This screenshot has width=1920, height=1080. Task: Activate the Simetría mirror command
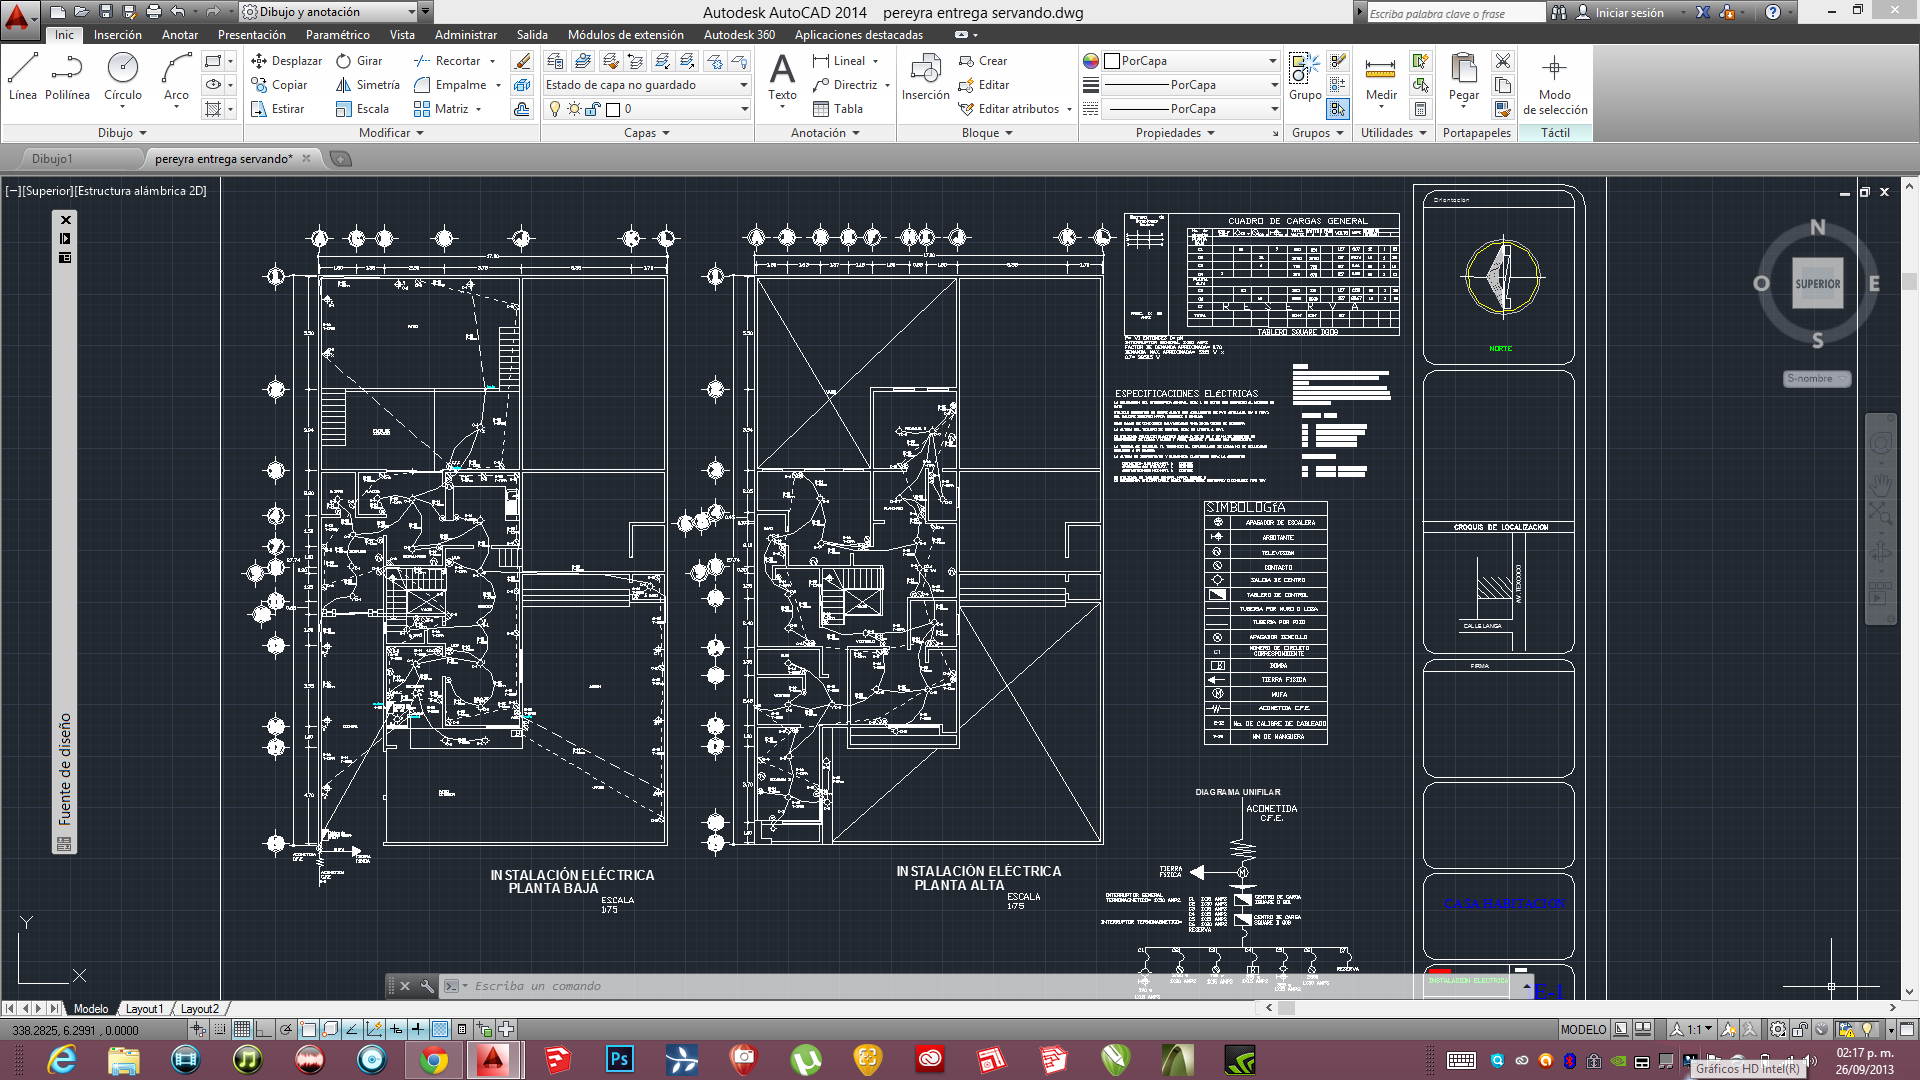coord(368,85)
